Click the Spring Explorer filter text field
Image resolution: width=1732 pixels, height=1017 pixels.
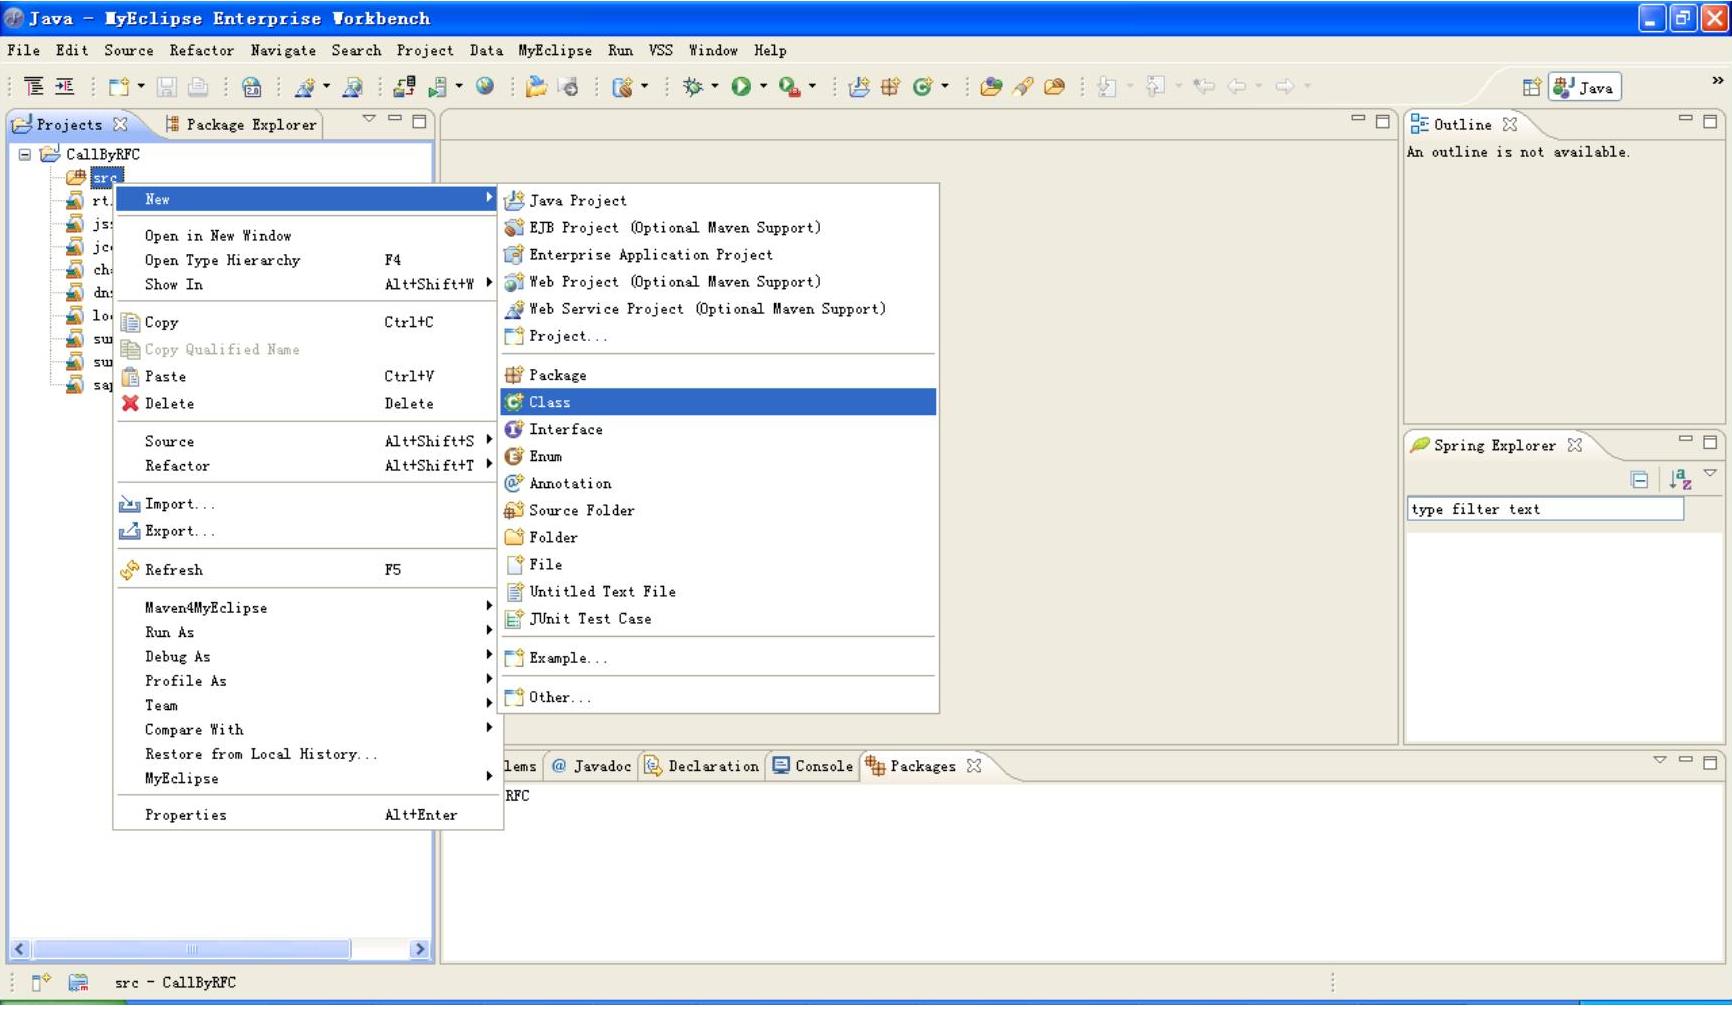tap(1545, 509)
